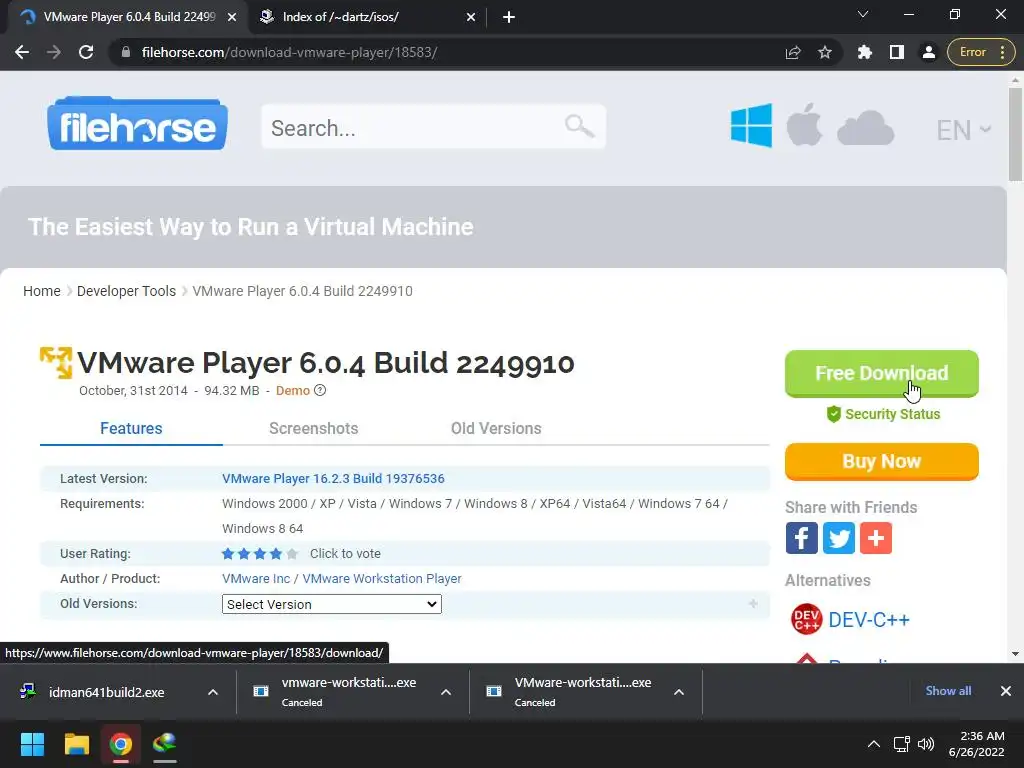1024x768 pixels.
Task: Open the idman641build2.exe download
Action: click(106, 692)
